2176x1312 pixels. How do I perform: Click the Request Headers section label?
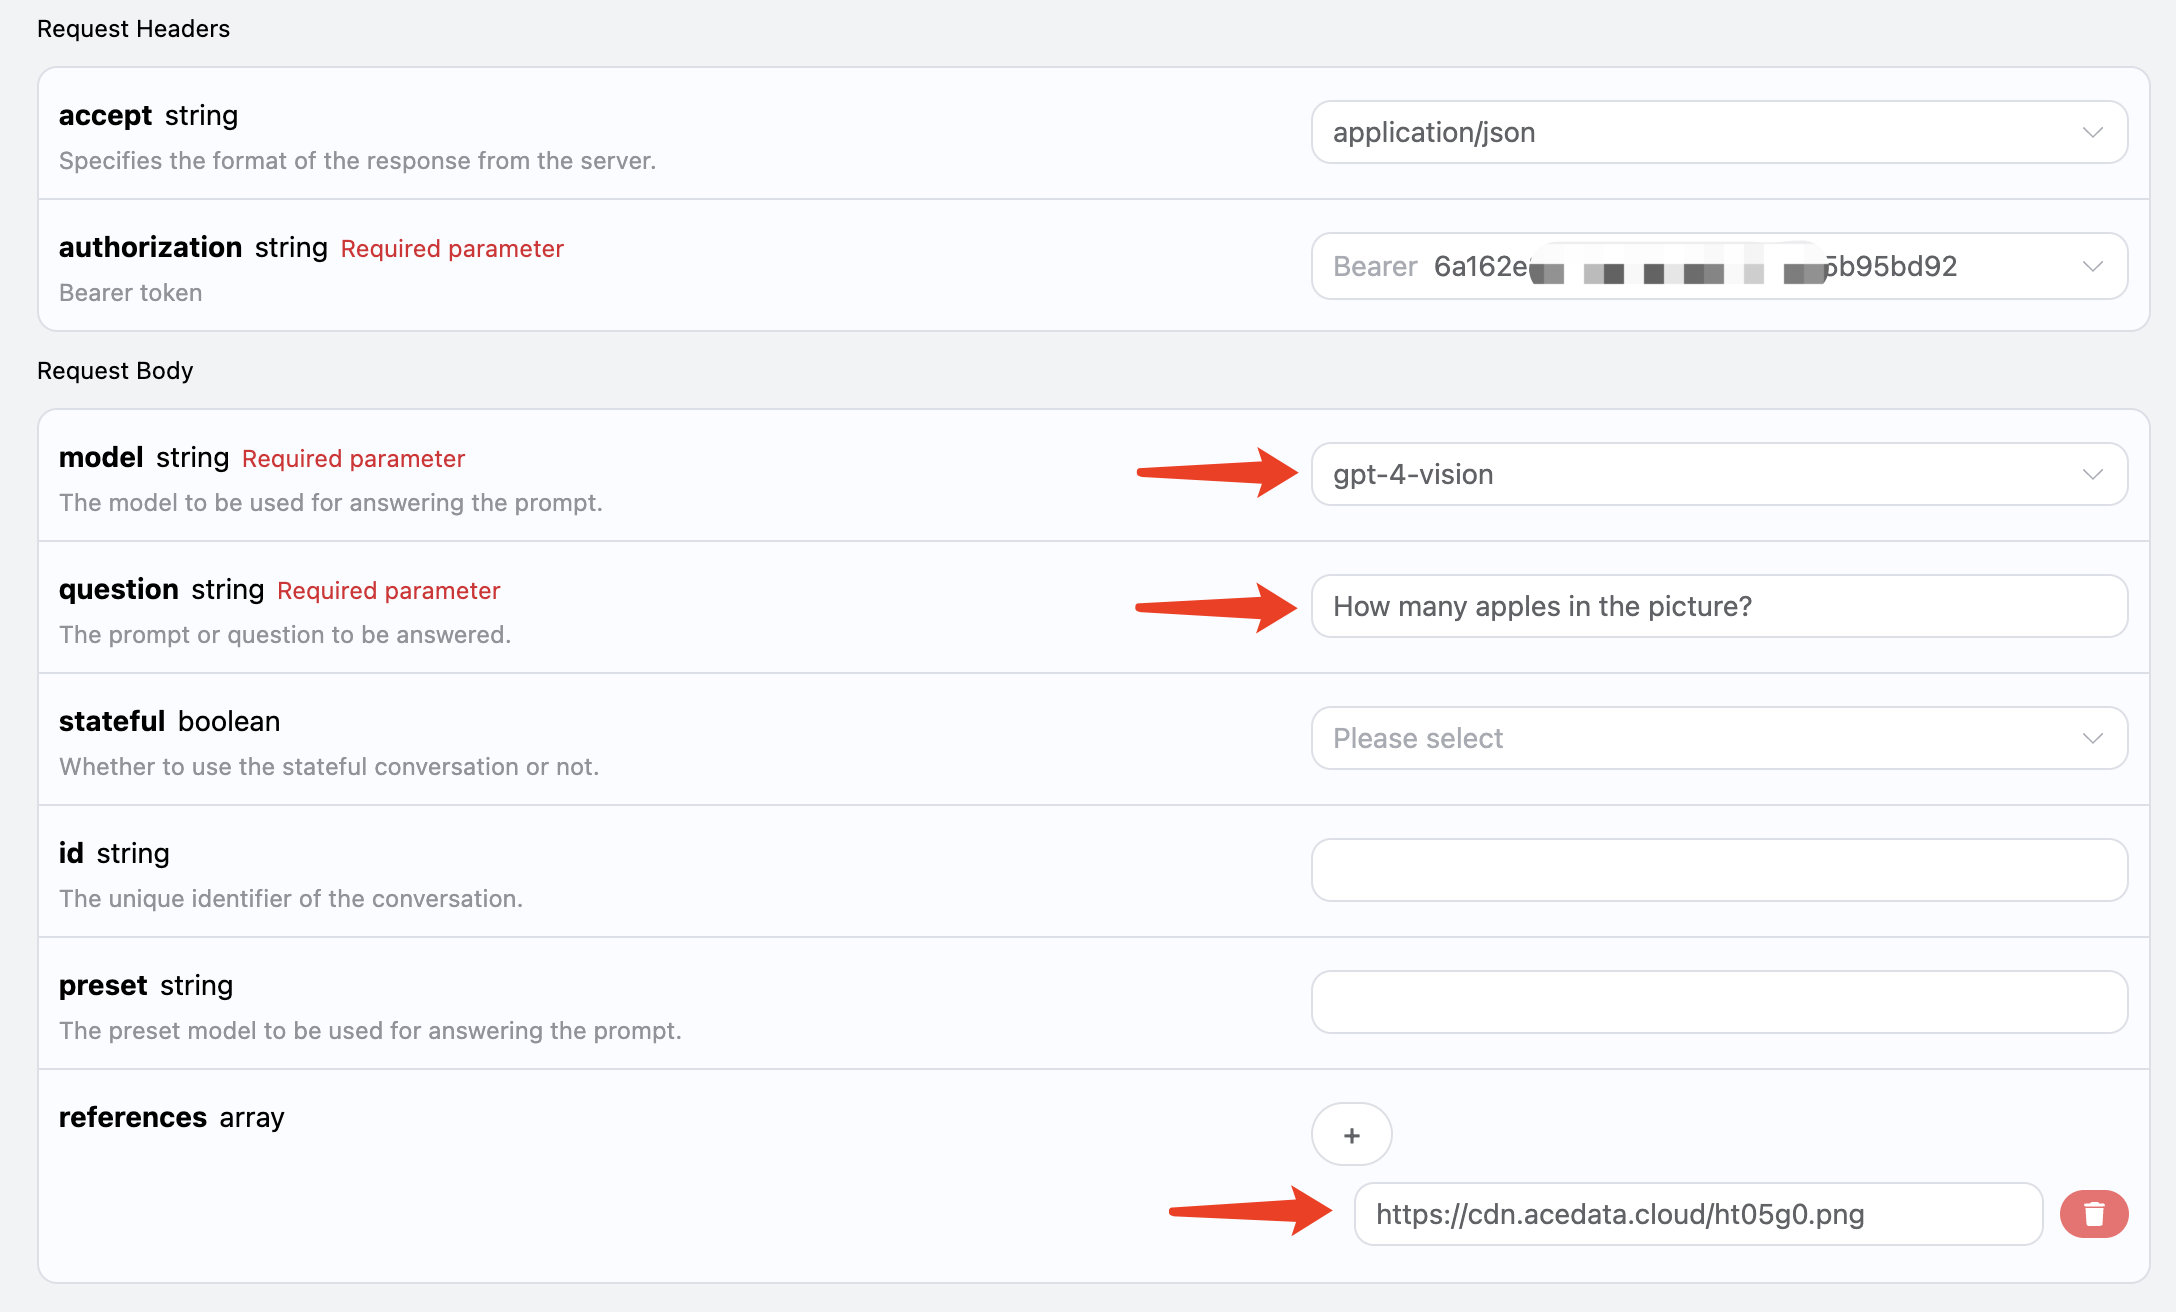(x=133, y=29)
